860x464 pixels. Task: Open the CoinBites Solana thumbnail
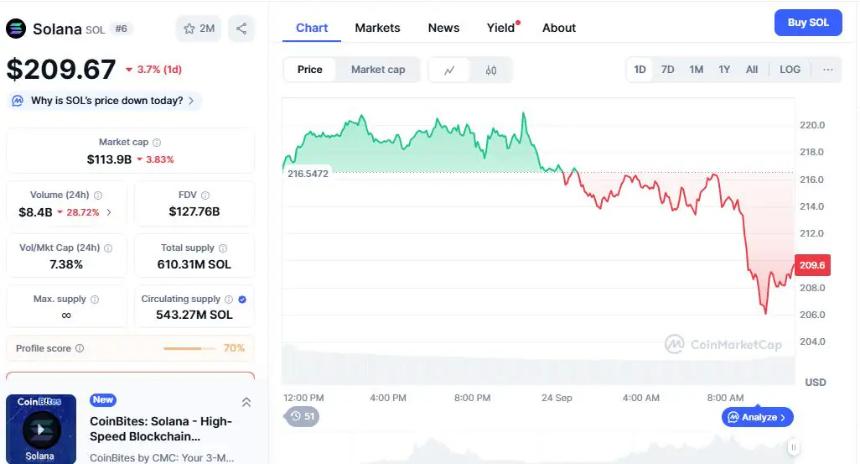point(41,429)
